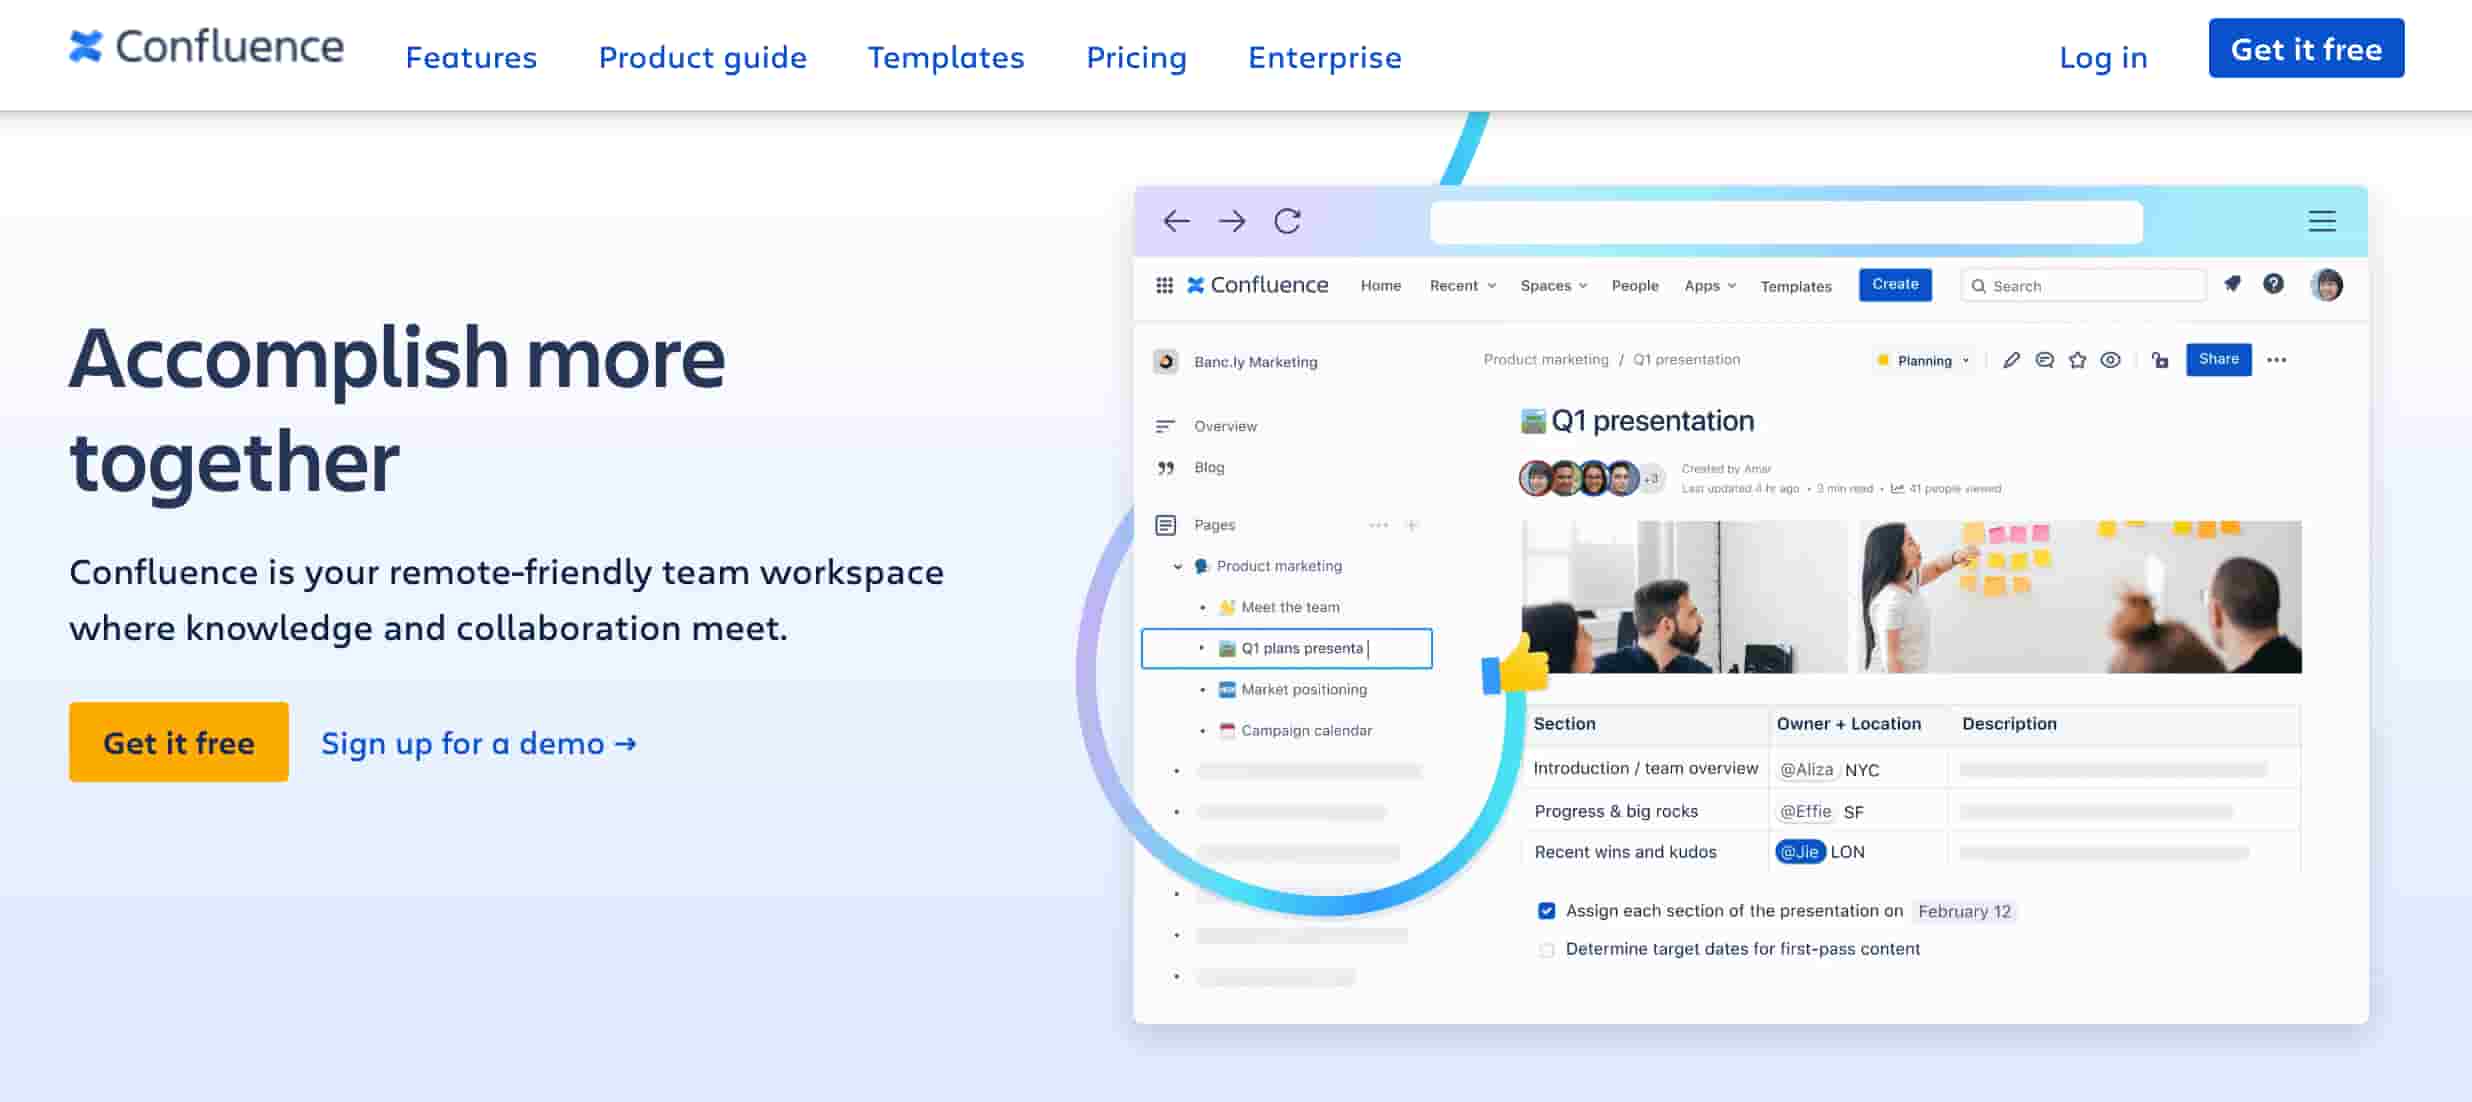
Task: Click the Product marketing breadcrumb
Action: [1546, 359]
